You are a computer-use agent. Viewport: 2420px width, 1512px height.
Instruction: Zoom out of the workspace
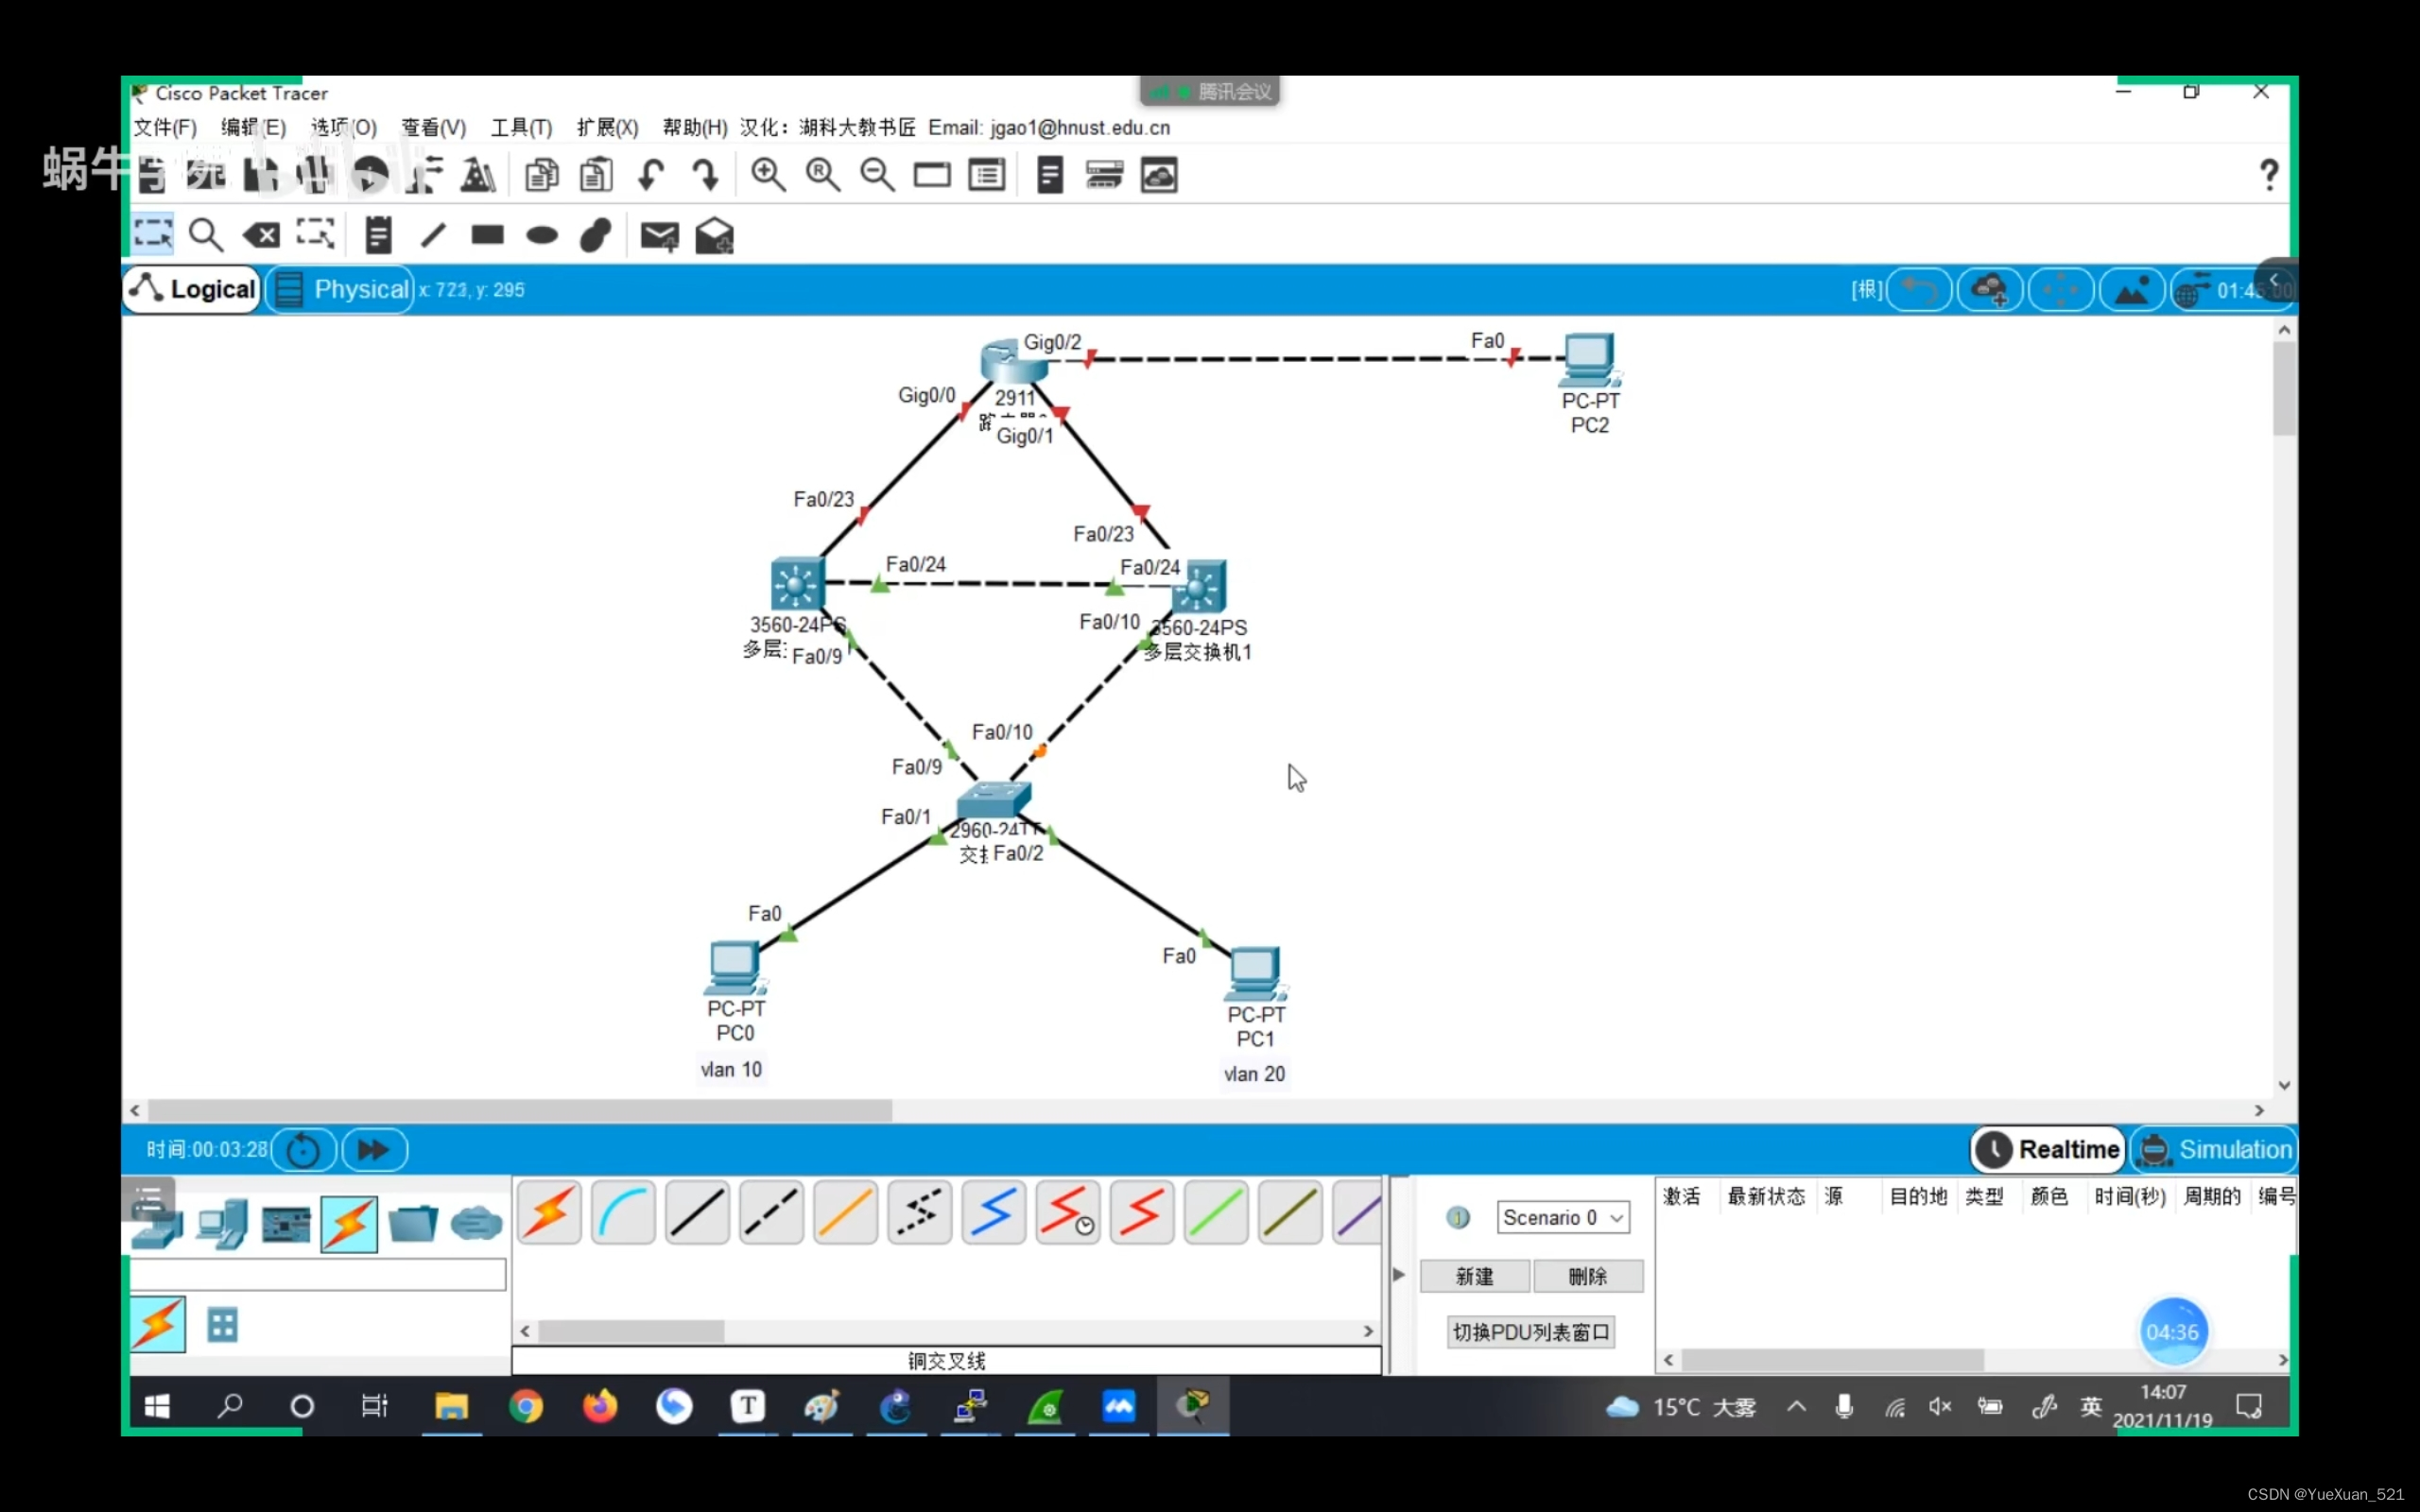(877, 175)
